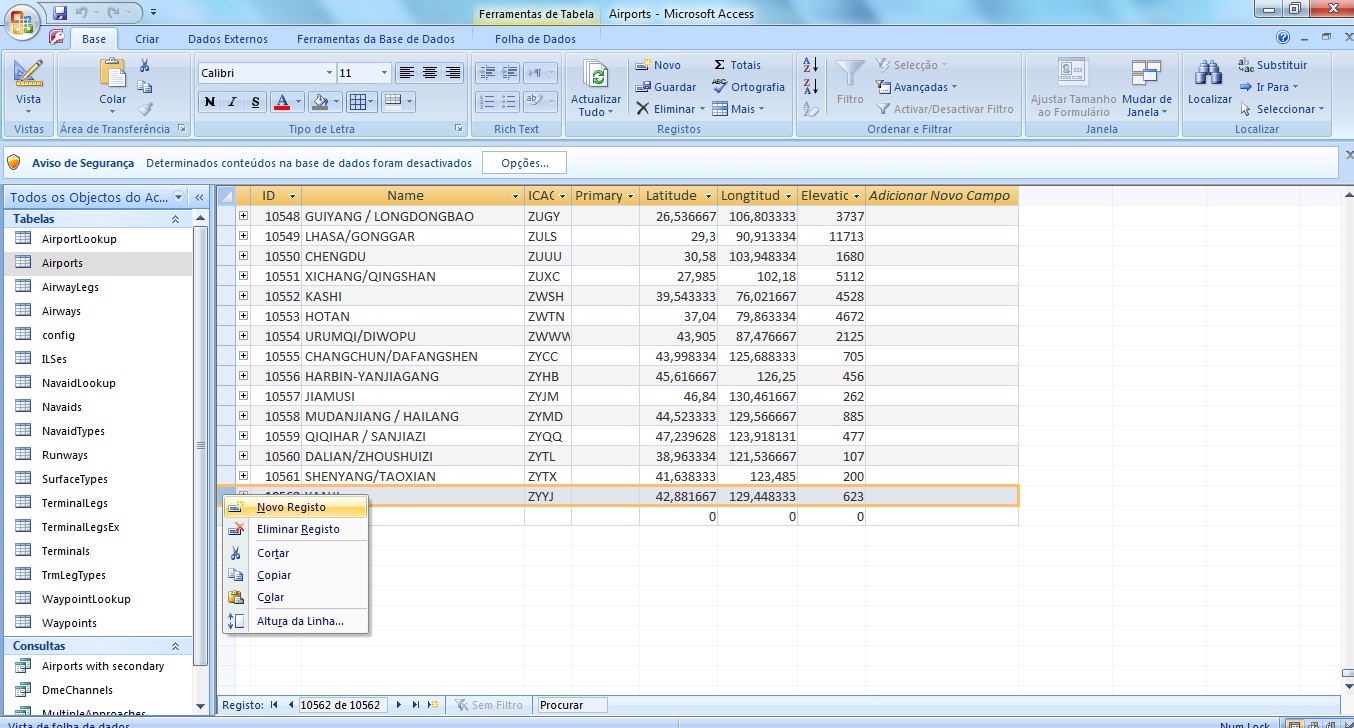The height and width of the screenshot is (728, 1354).
Task: Toggle left text alignment
Action: point(406,73)
